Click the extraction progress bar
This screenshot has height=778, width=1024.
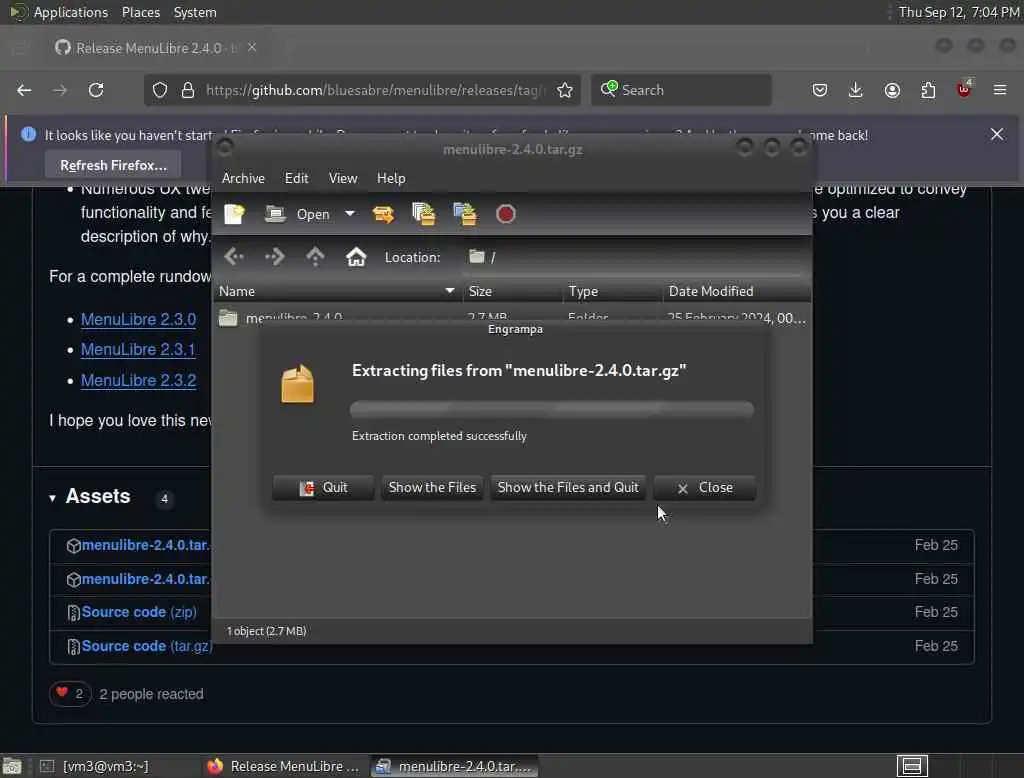pyautogui.click(x=552, y=410)
